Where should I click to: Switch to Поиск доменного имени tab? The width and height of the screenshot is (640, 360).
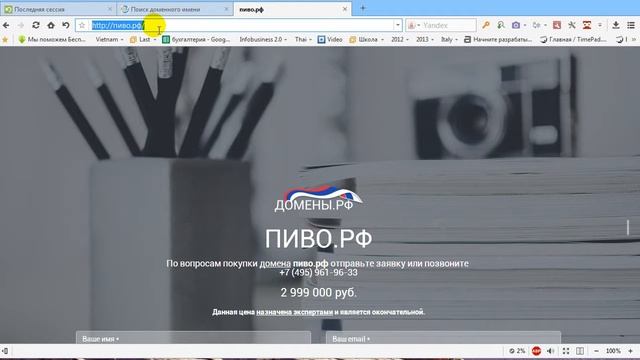point(175,9)
